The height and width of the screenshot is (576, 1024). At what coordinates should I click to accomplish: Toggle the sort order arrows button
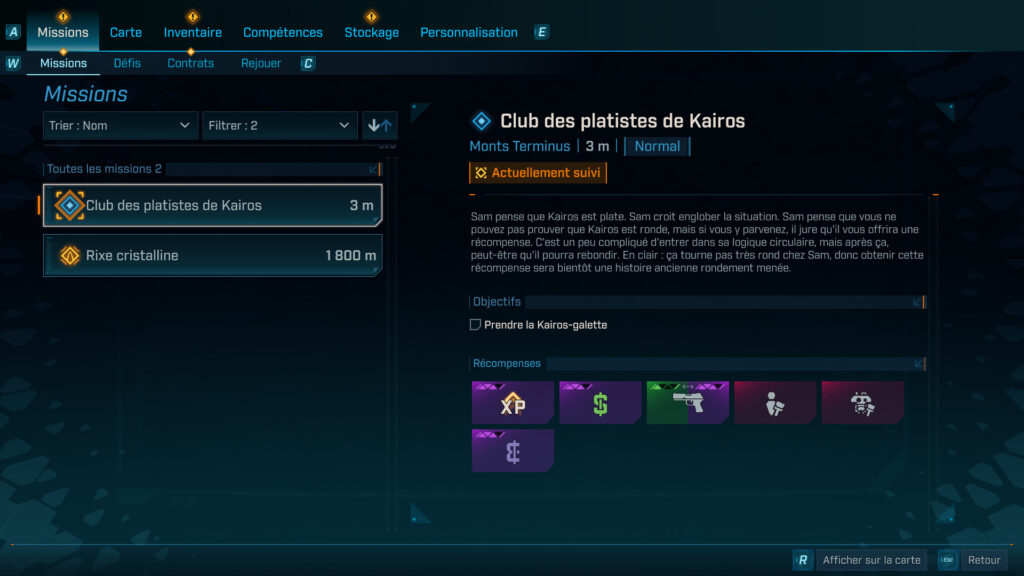[x=380, y=125]
